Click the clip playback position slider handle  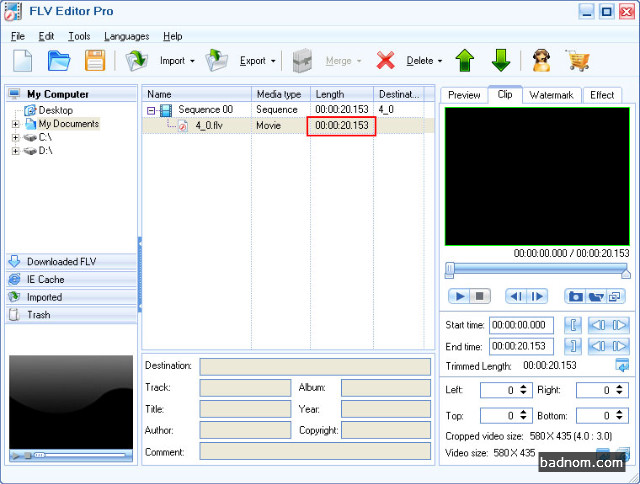pos(449,270)
